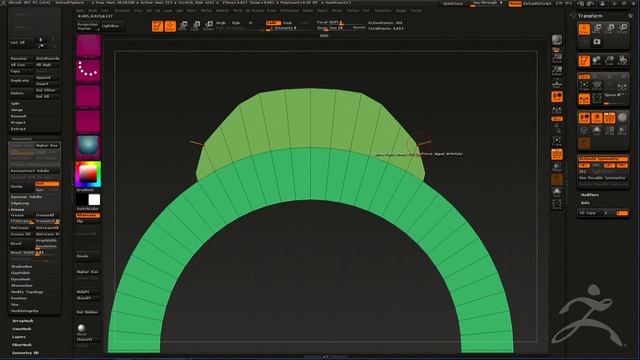The width and height of the screenshot is (640, 360).
Task: Collapse the Crease subsection
Action: 18,209
